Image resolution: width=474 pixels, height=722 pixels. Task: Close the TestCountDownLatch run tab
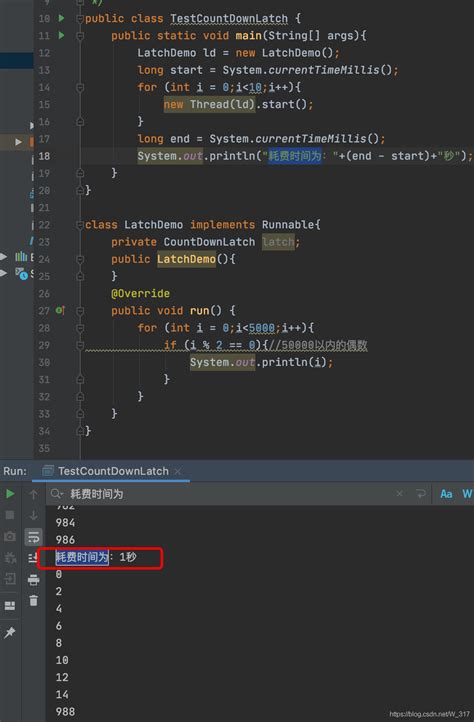[x=178, y=472]
